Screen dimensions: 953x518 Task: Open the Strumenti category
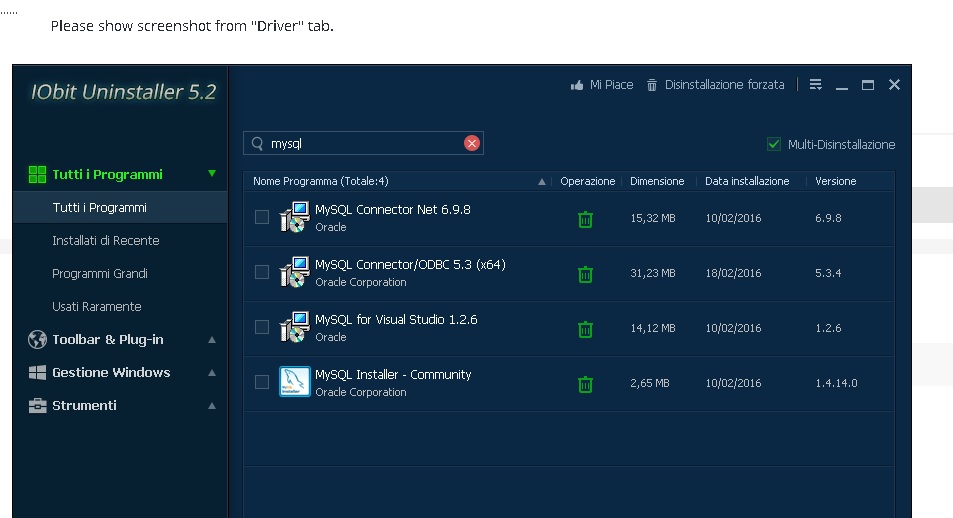tap(84, 406)
